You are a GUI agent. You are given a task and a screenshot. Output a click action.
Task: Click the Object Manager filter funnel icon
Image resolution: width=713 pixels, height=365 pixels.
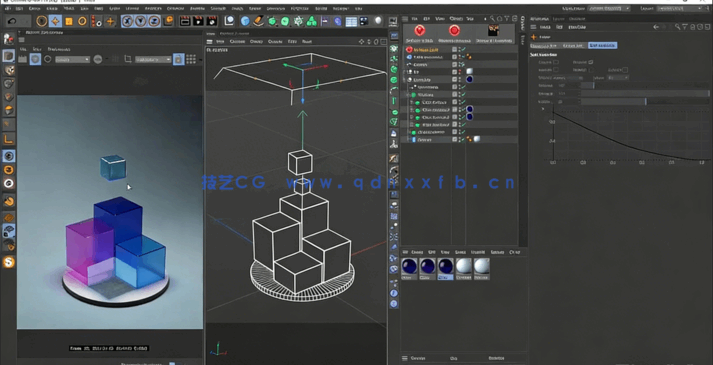click(507, 19)
